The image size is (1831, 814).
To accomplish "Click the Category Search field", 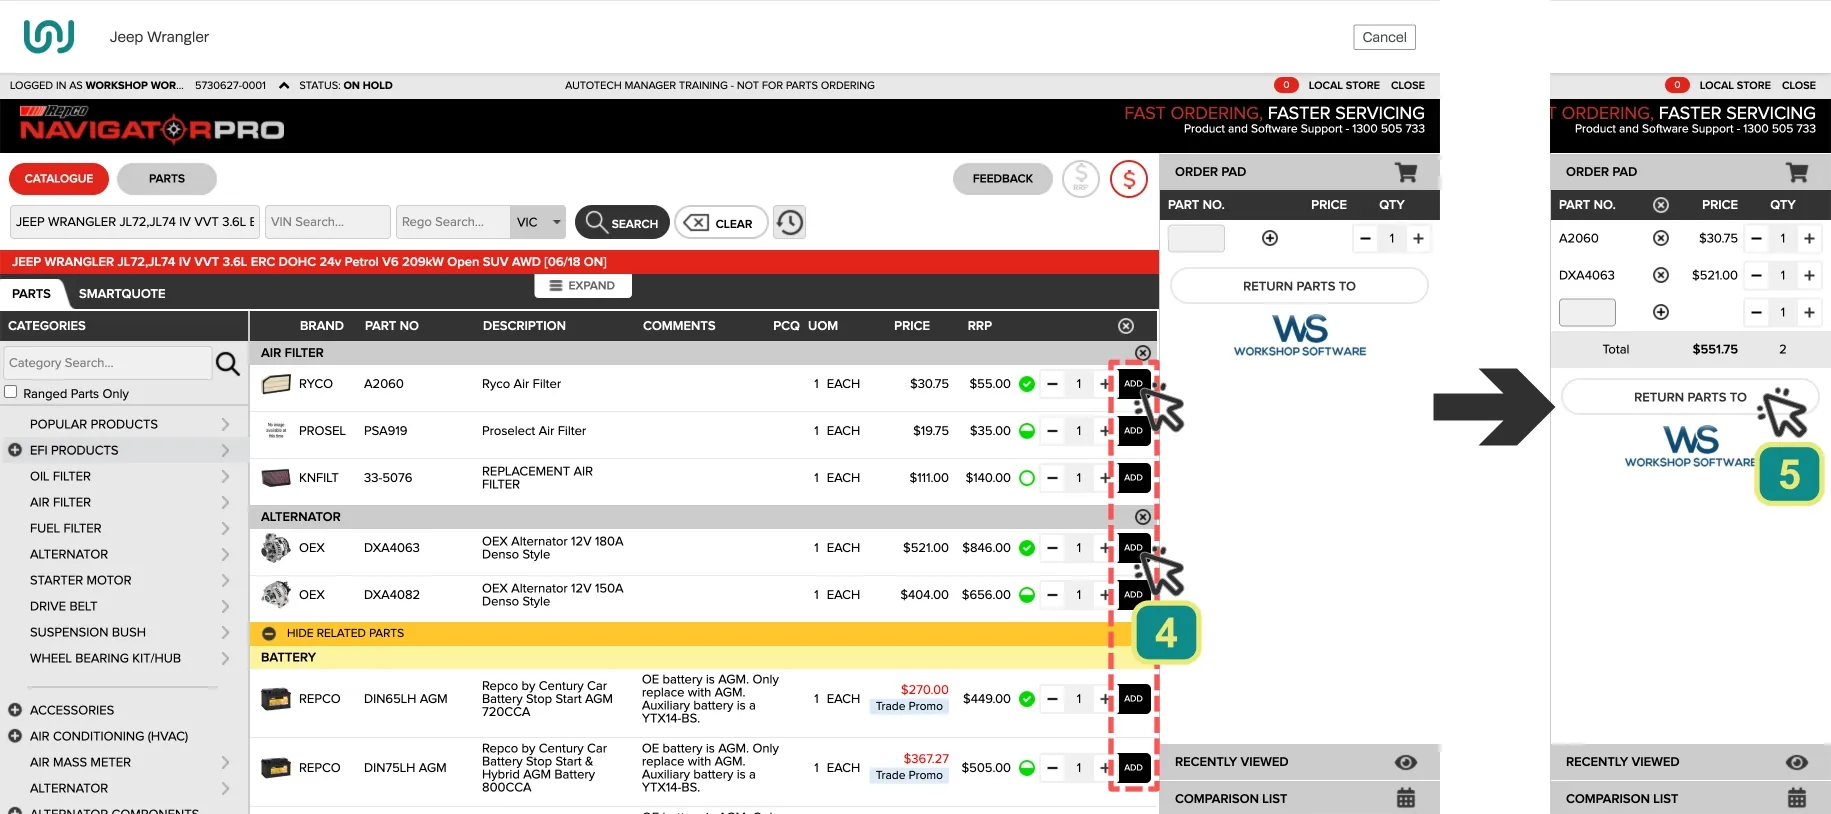I will tap(108, 363).
